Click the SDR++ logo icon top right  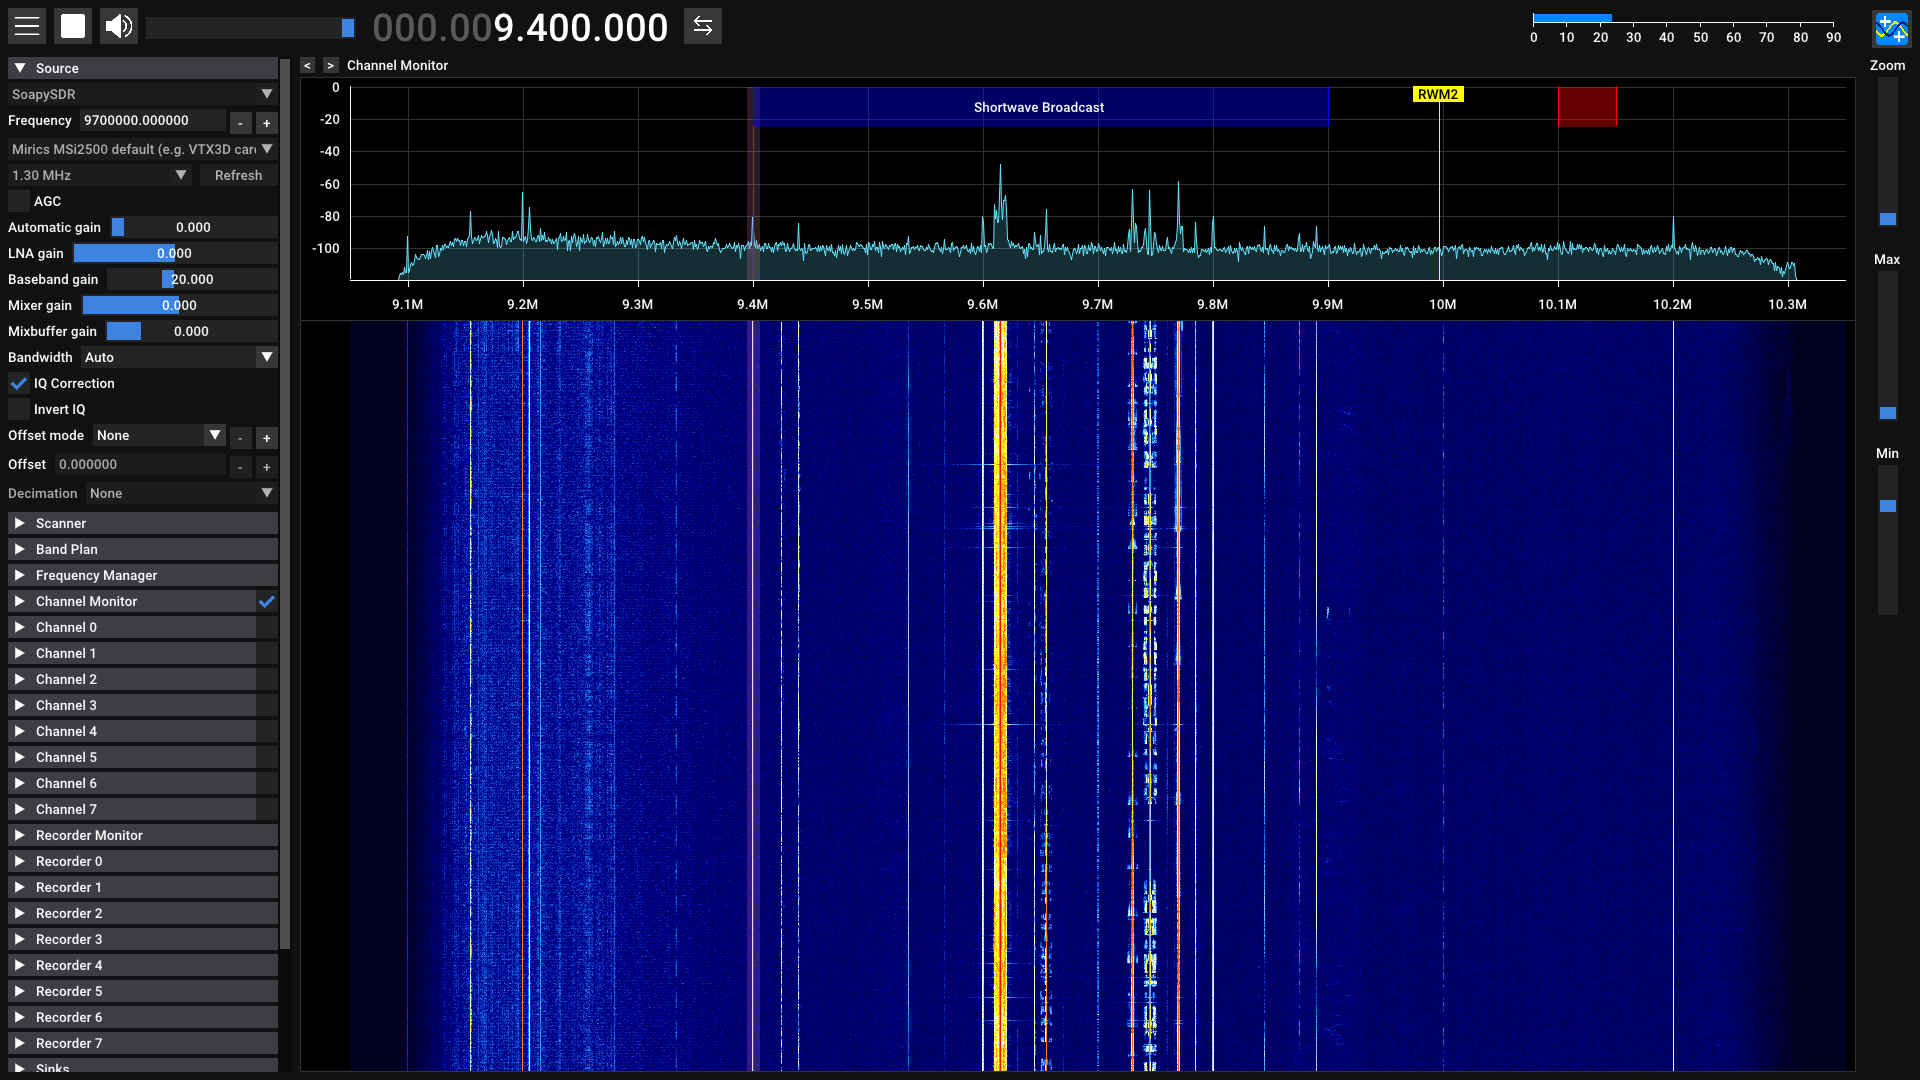1890,28
